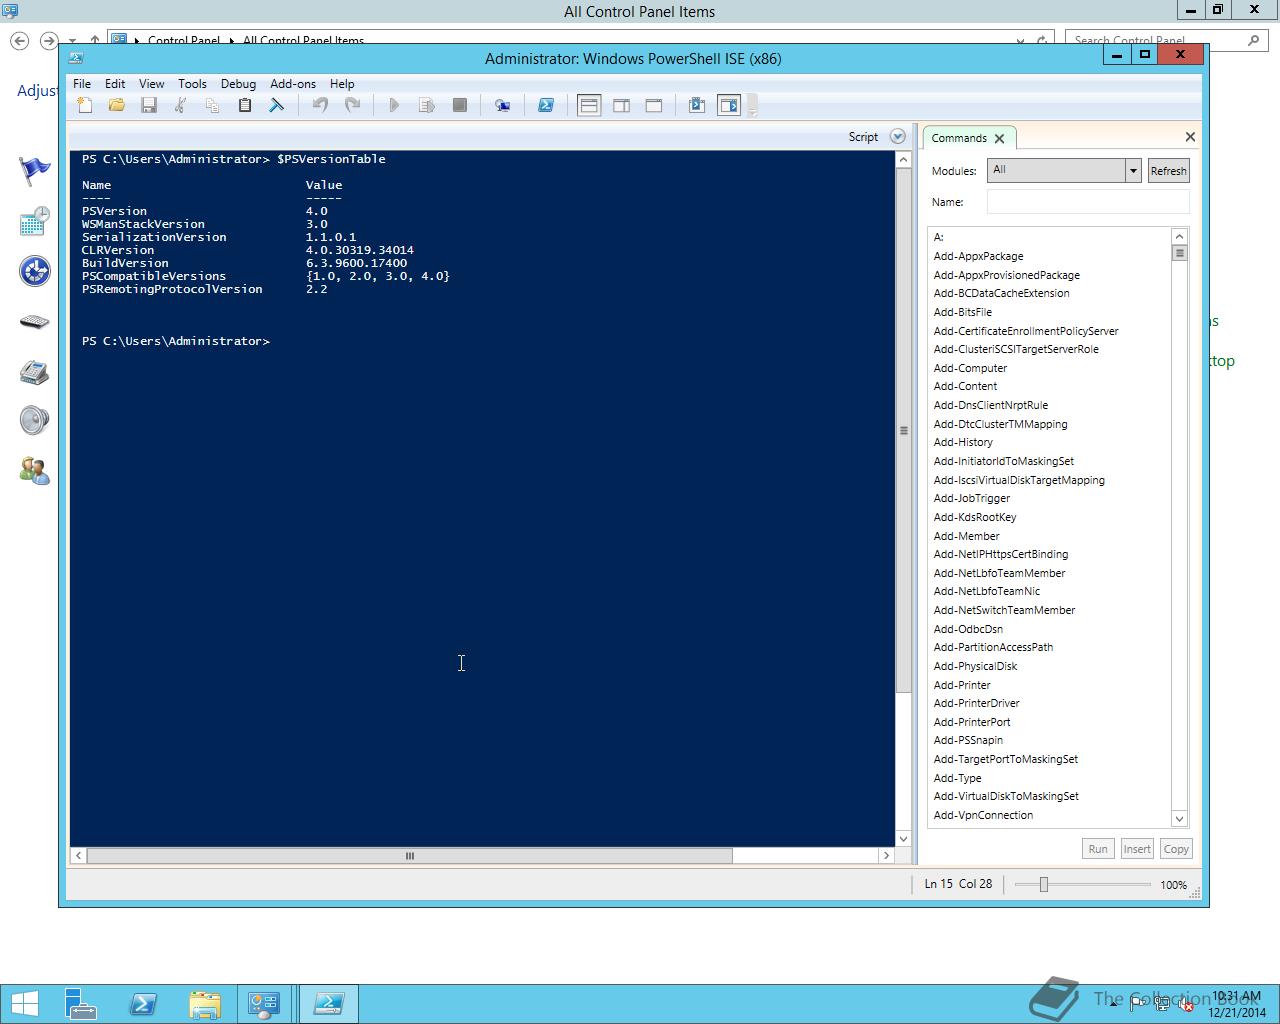Click the Copy button in Commands pane
Screen dimensions: 1280x1024
point(1176,849)
